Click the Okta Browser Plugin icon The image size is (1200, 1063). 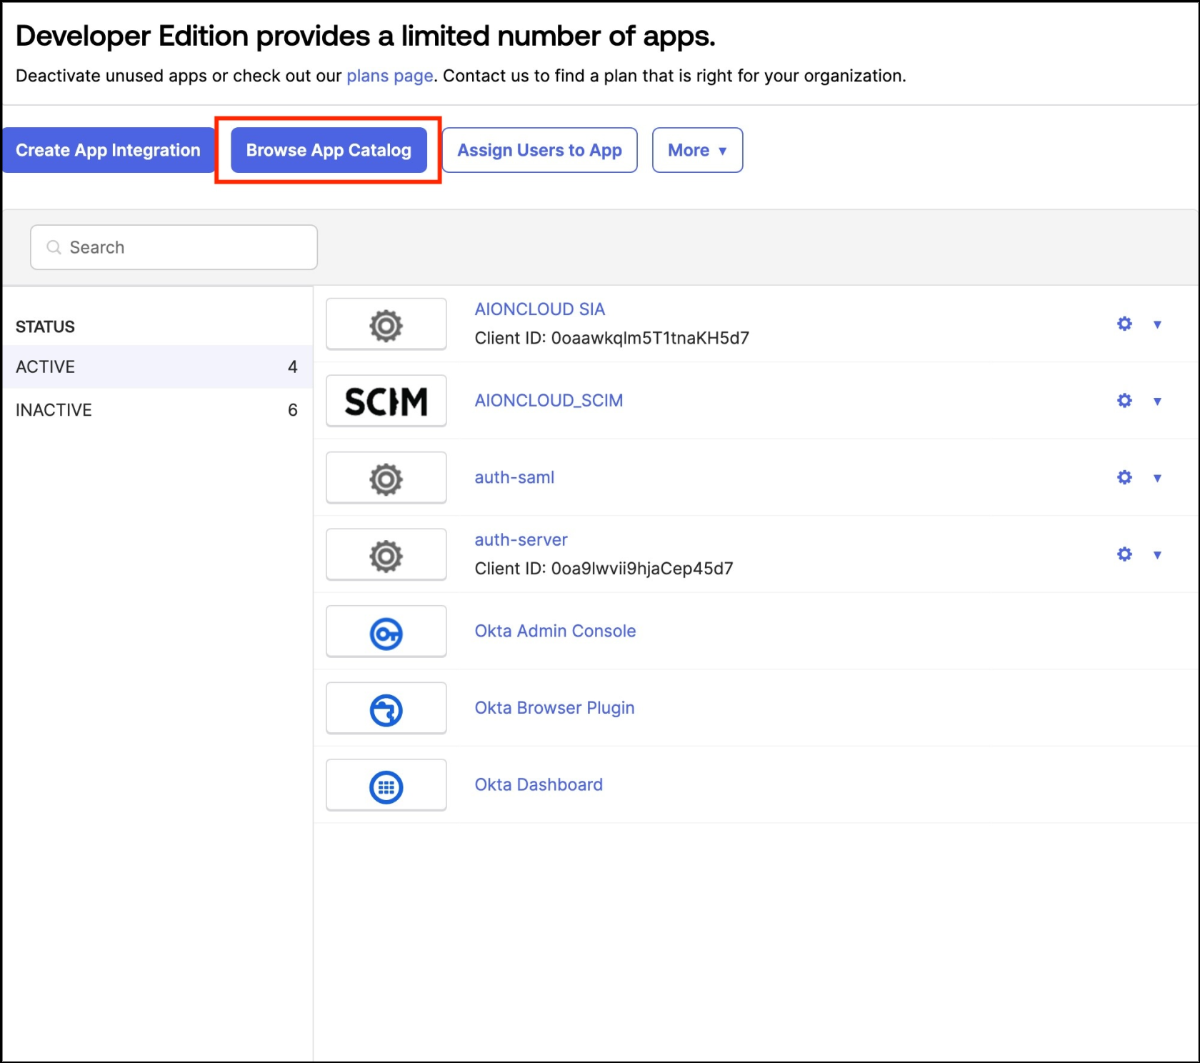(x=386, y=710)
